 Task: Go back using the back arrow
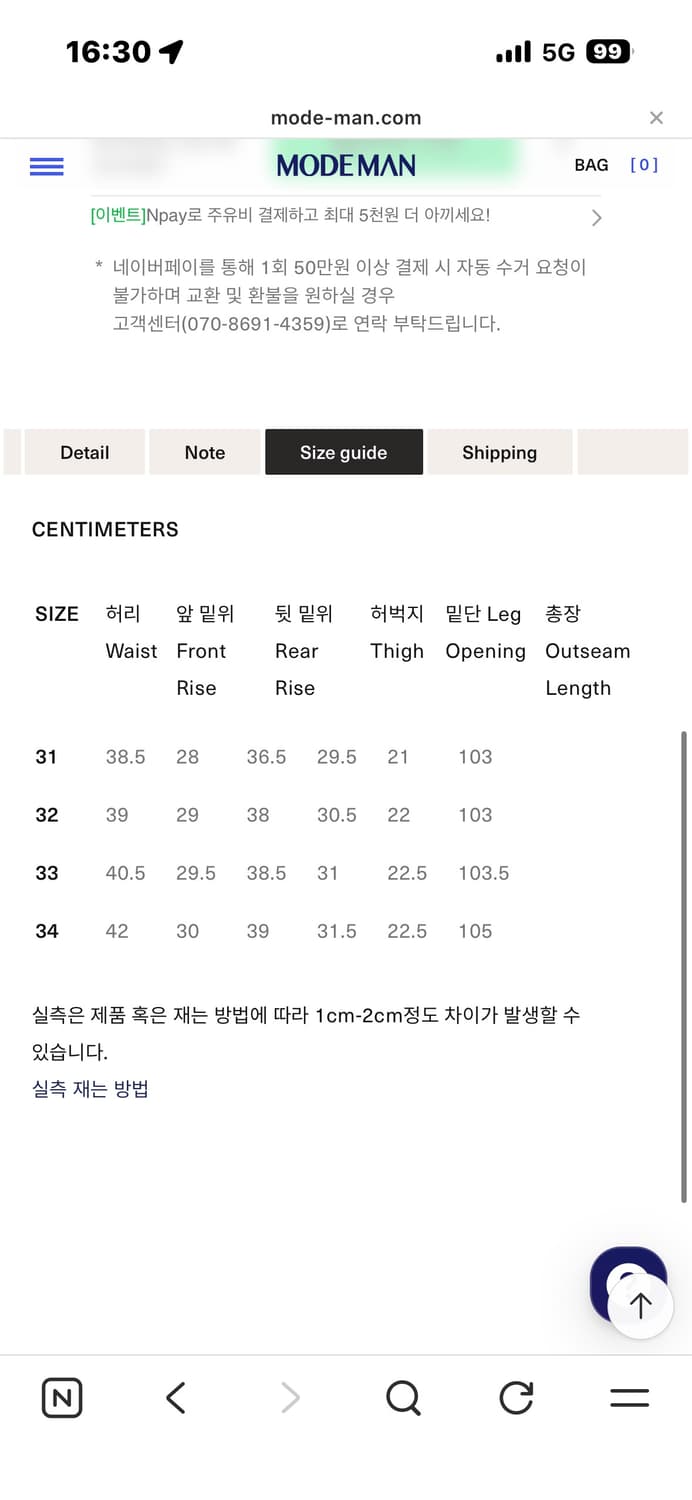coord(175,1398)
